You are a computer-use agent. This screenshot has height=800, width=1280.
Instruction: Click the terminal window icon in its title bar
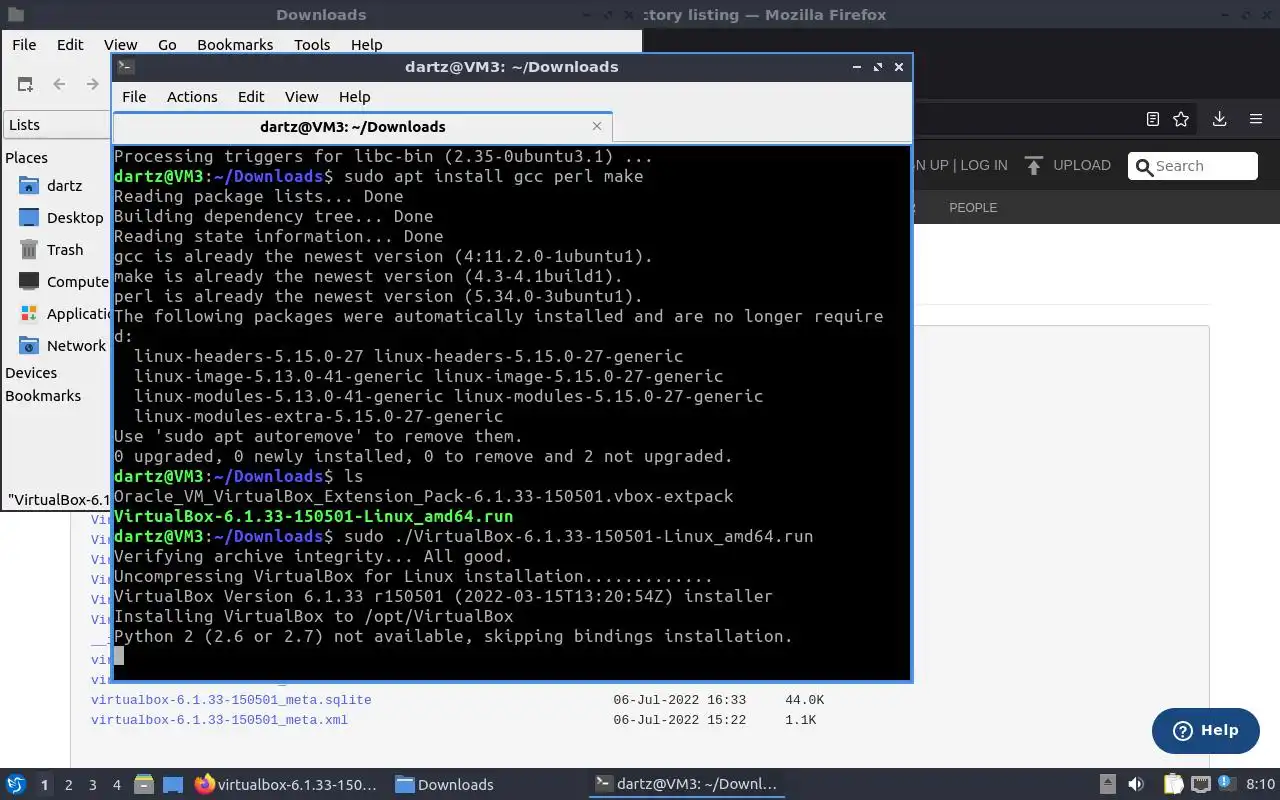click(126, 67)
